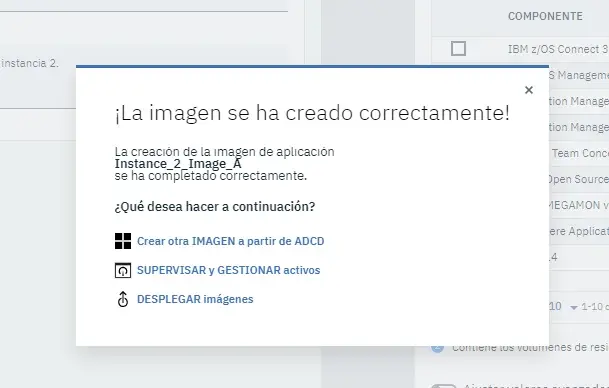This screenshot has width=609, height=388.
Task: Click the monitor icon beside SUPERVISAR y GESTIONAR
Action: pos(123,270)
